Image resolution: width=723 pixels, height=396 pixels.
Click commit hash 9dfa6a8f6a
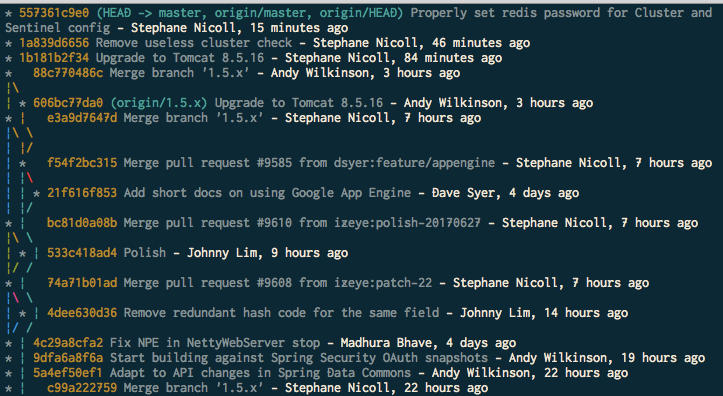(68, 358)
